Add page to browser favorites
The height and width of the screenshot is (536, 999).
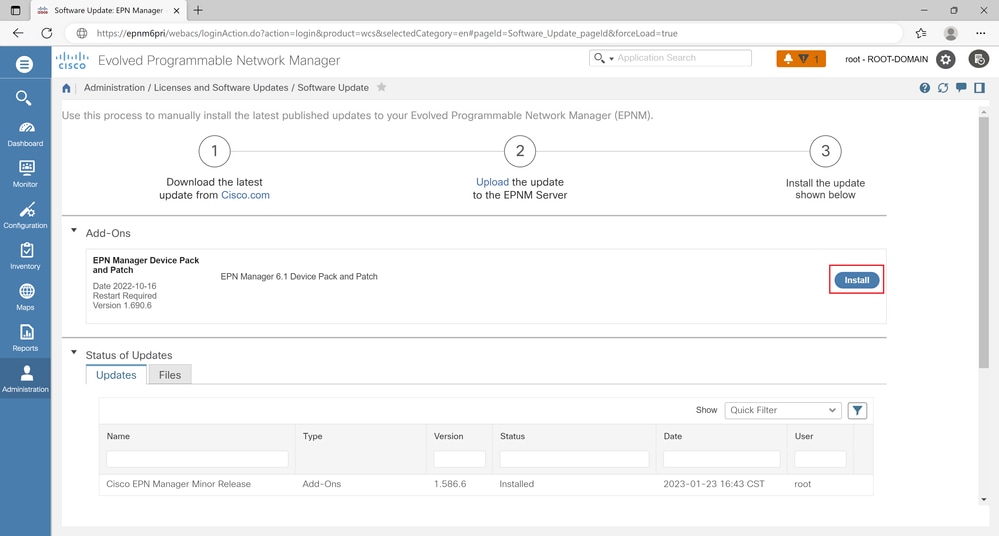(x=921, y=33)
